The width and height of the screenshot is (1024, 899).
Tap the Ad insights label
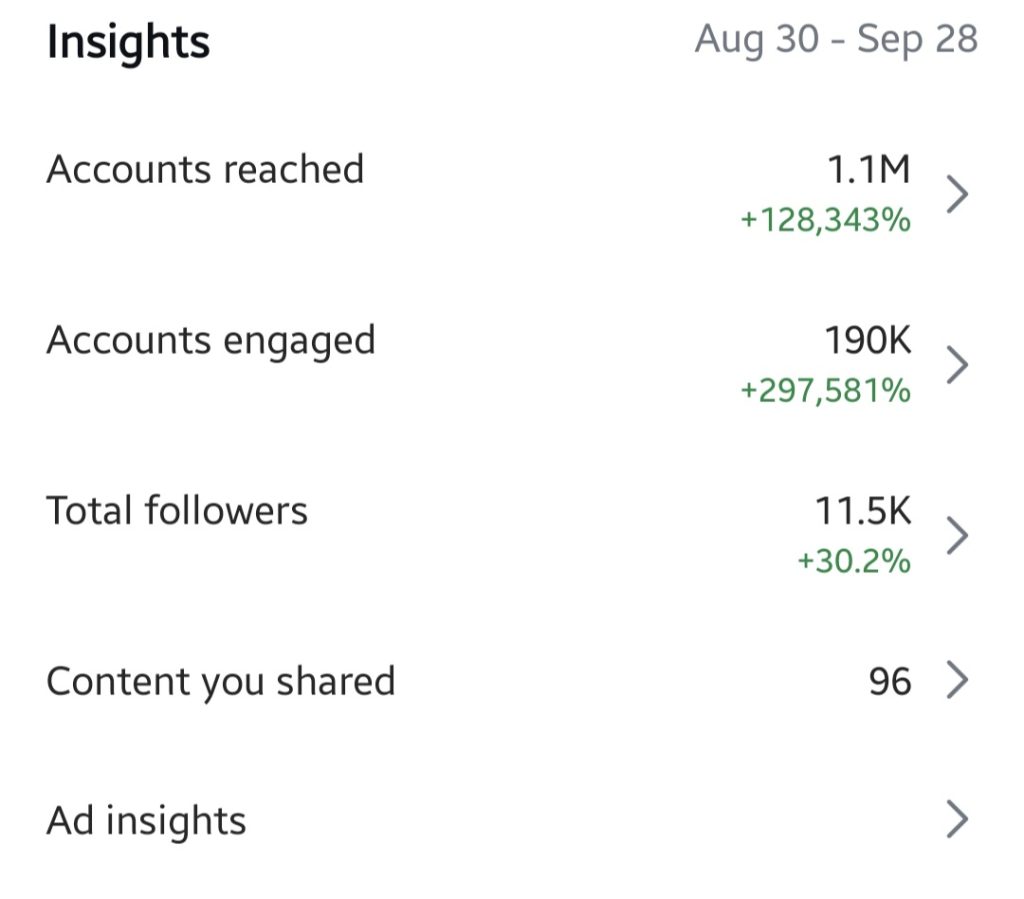point(146,821)
